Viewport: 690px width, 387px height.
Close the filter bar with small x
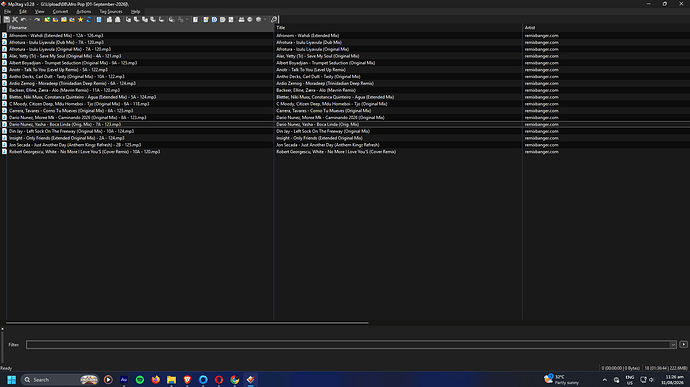[x=2, y=329]
